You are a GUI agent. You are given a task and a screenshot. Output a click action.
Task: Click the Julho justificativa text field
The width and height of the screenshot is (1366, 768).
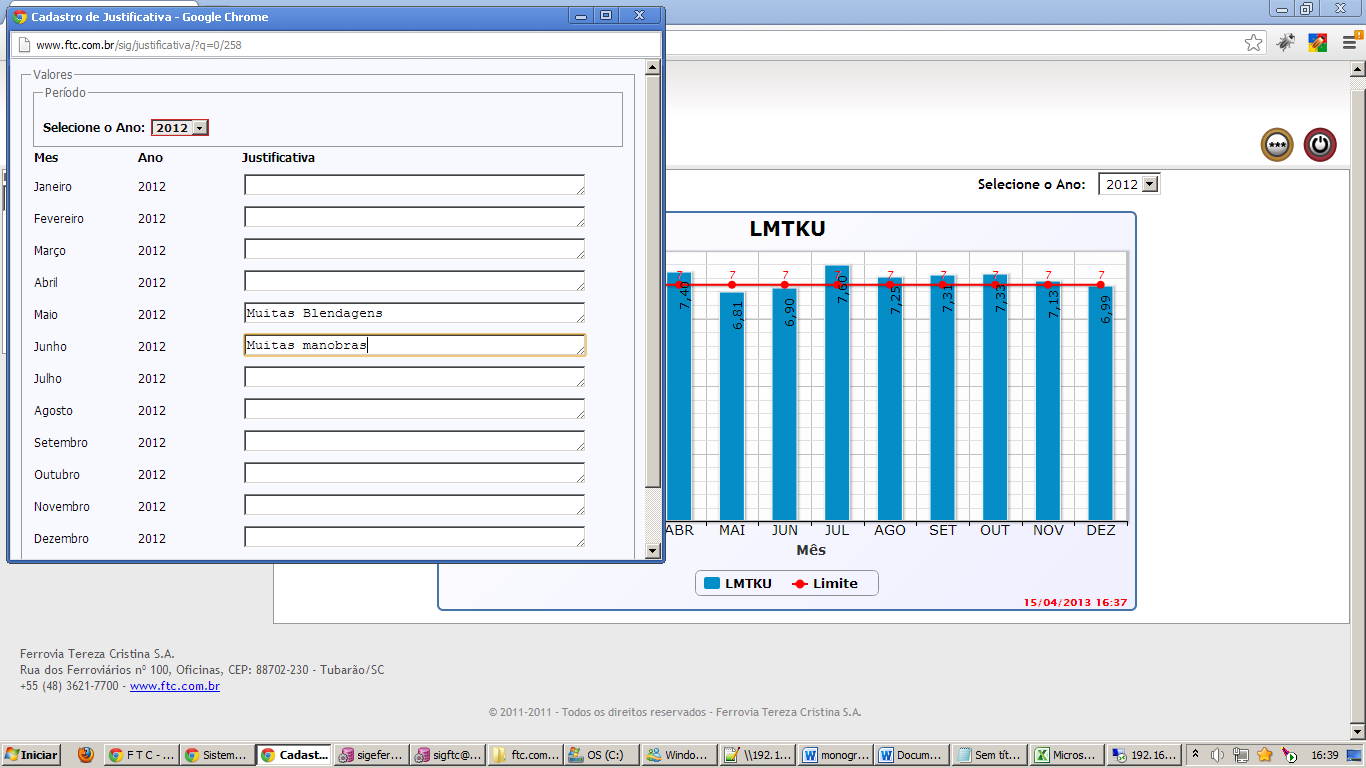415,377
